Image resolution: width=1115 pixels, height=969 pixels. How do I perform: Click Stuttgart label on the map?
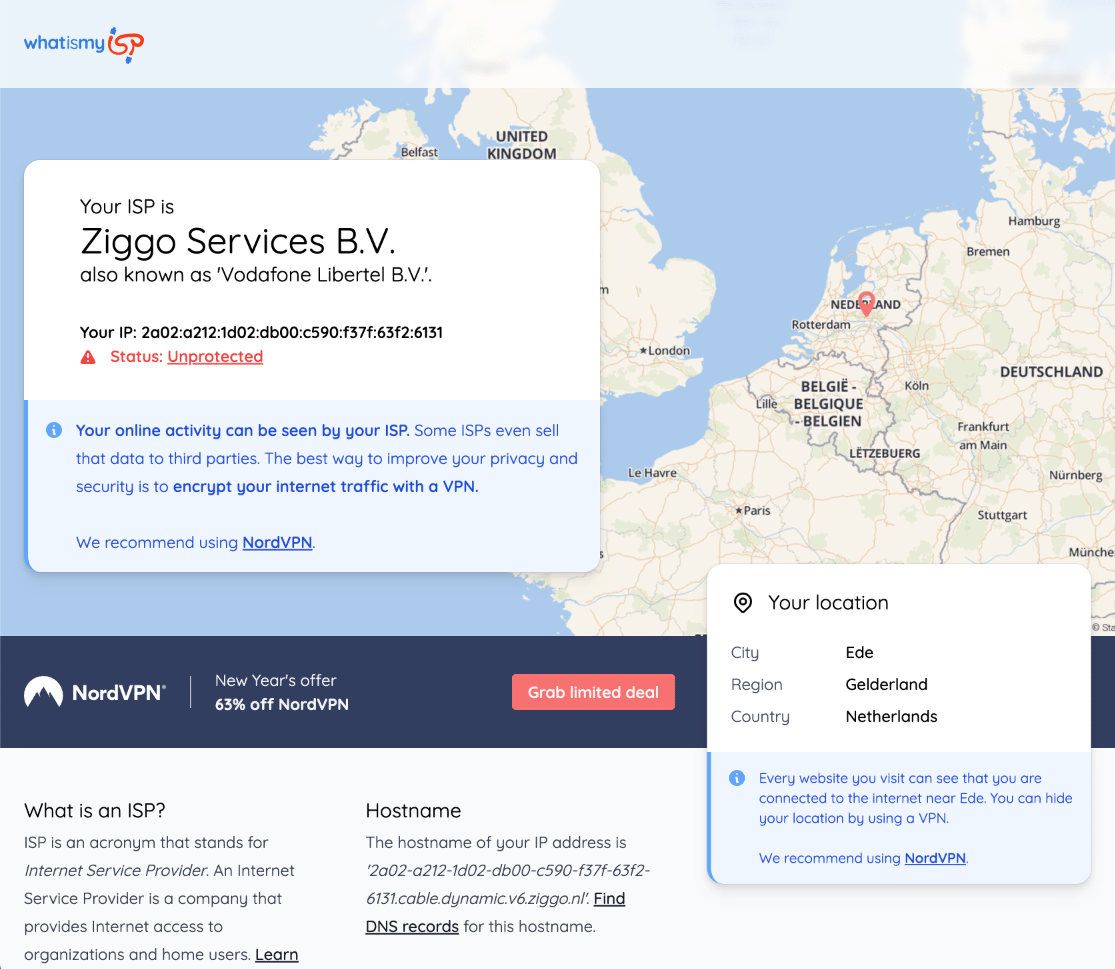(x=1002, y=515)
